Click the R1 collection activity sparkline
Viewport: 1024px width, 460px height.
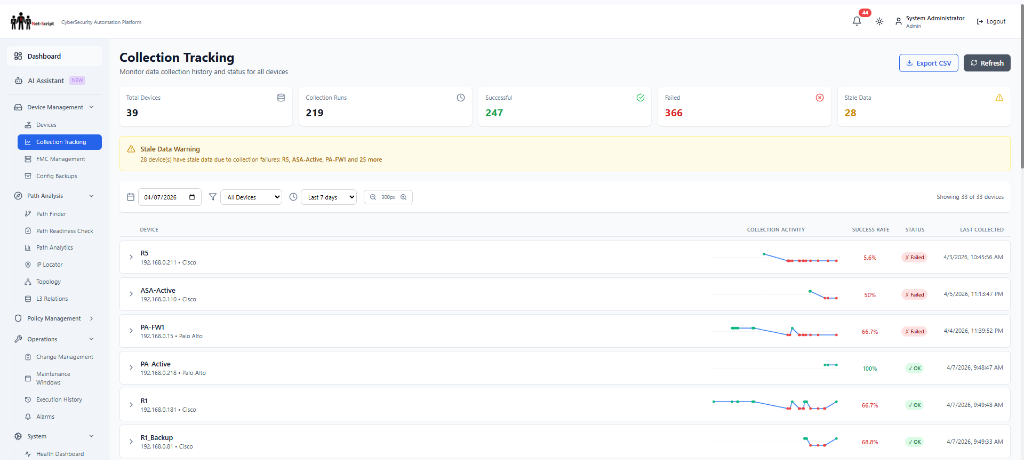pos(775,404)
